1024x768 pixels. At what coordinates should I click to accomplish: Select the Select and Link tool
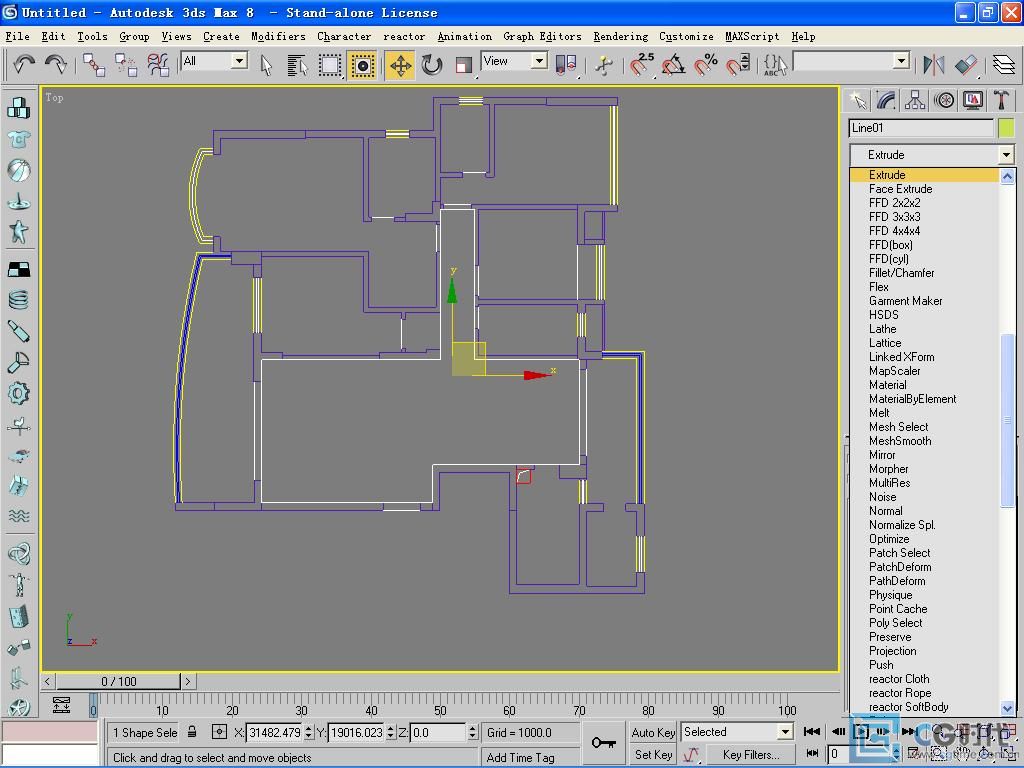pos(94,65)
